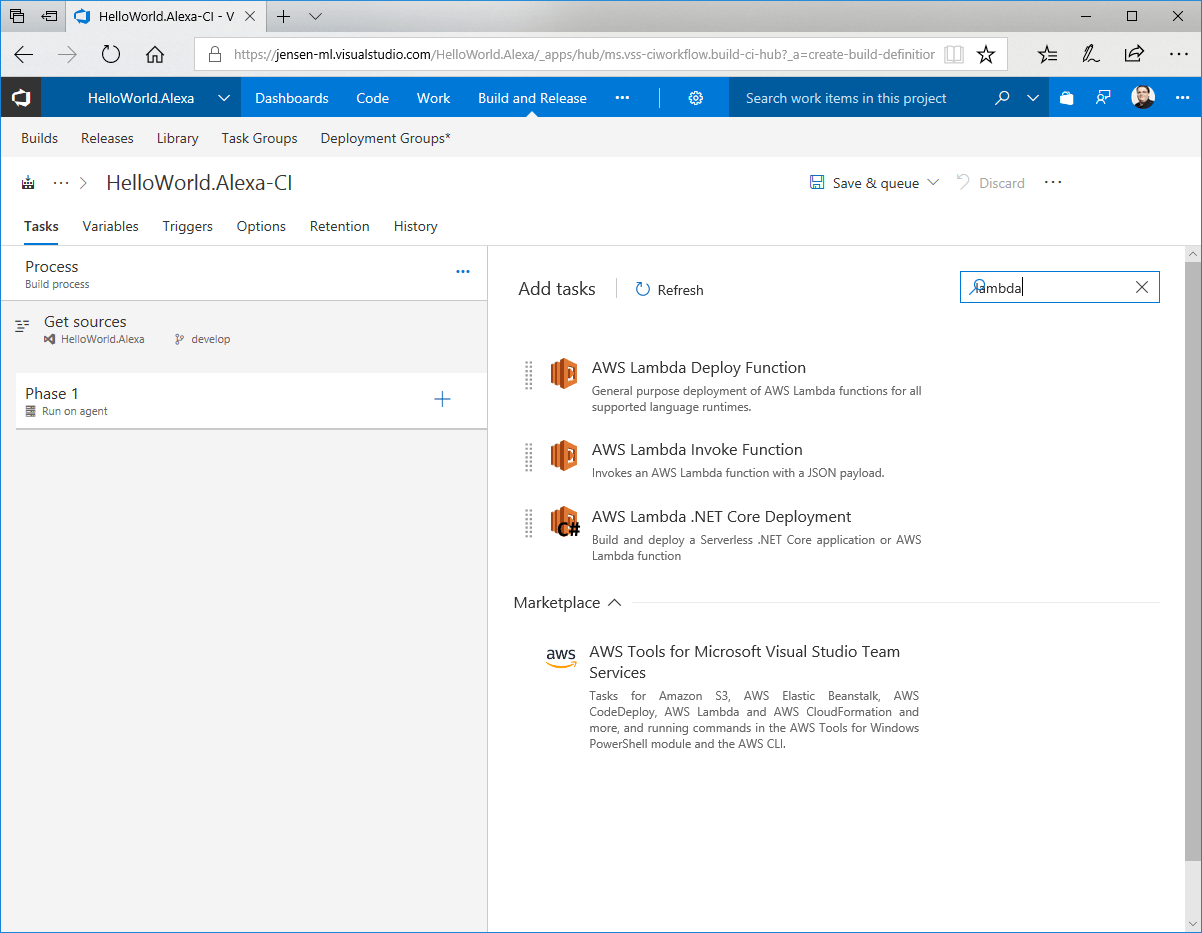Open the settings gear in the navigation bar

(696, 98)
